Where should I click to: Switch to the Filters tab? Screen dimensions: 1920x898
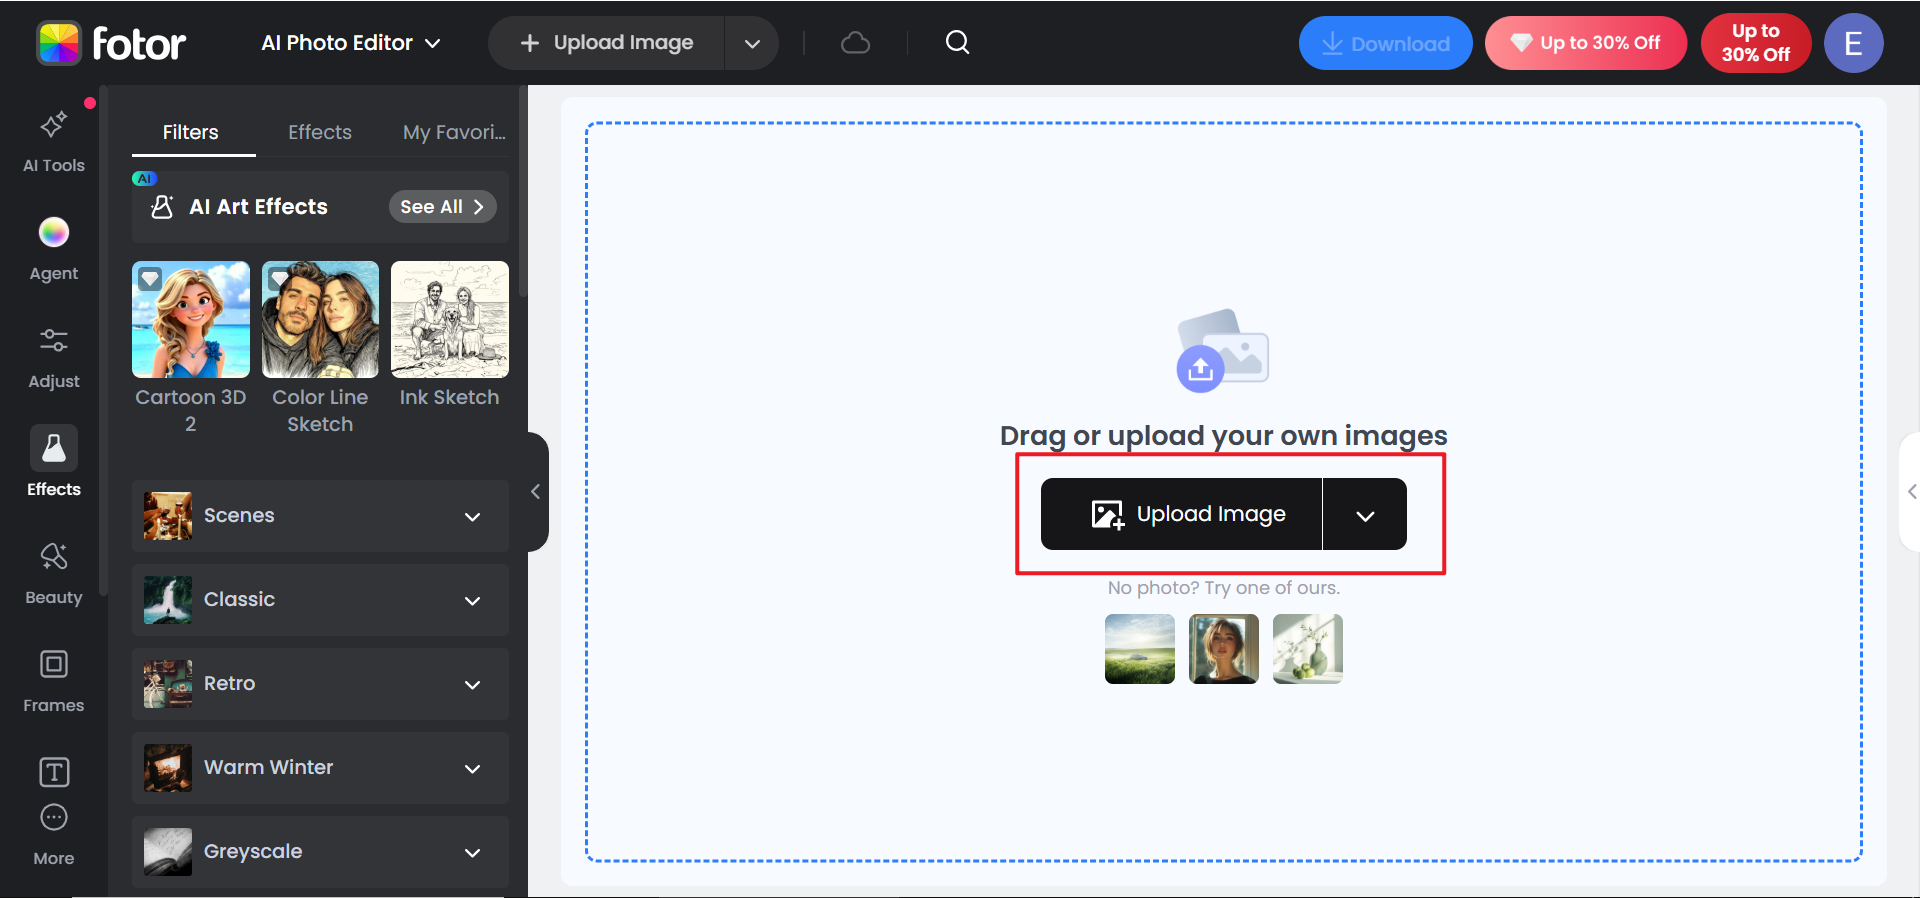click(x=191, y=132)
